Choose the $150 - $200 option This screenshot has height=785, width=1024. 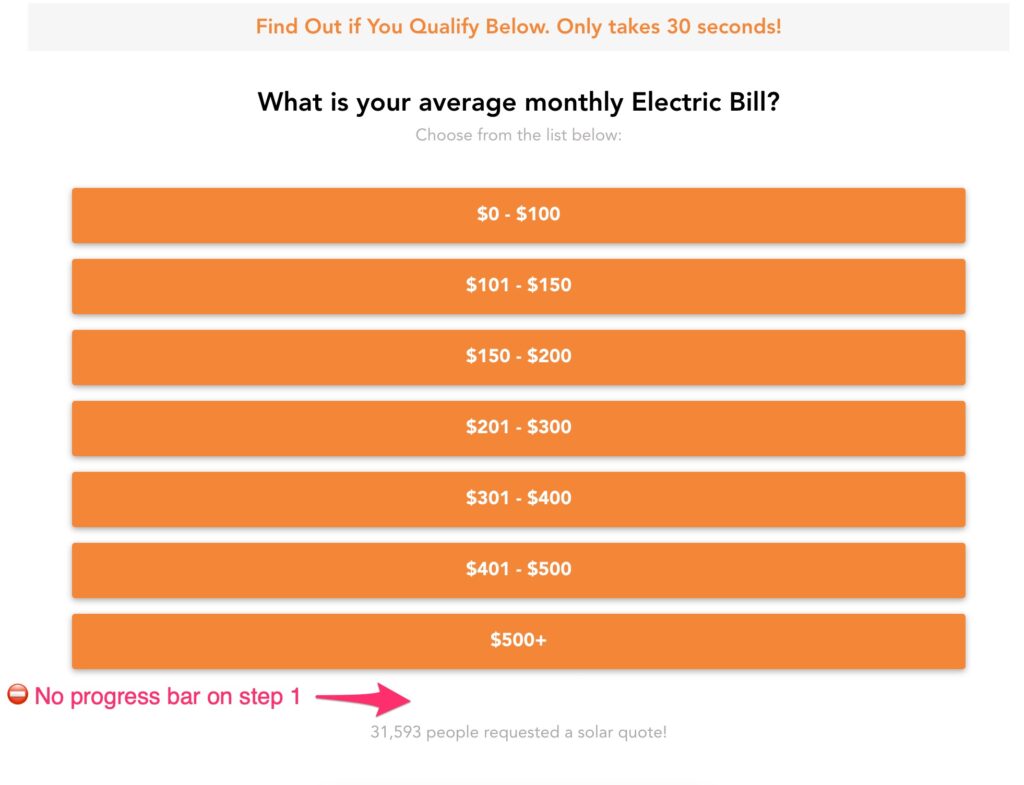(517, 357)
